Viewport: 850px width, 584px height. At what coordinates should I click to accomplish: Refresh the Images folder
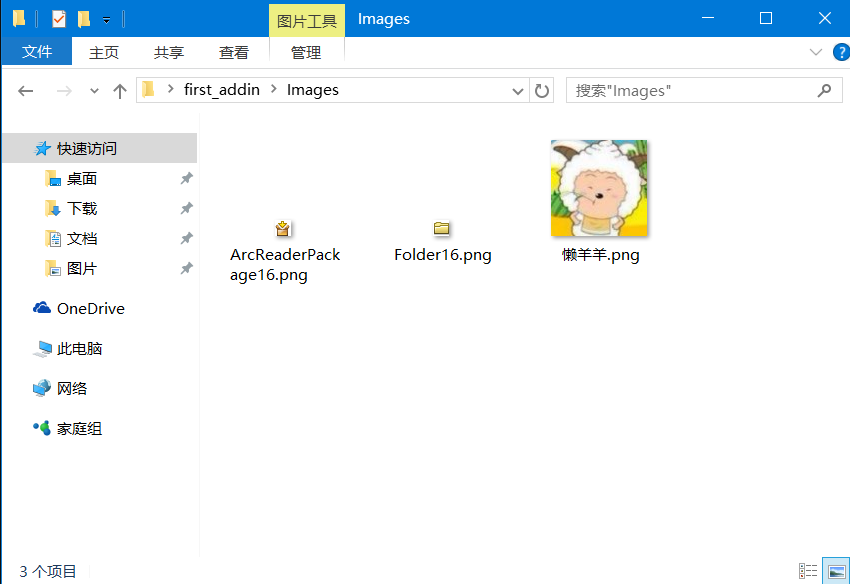click(542, 91)
